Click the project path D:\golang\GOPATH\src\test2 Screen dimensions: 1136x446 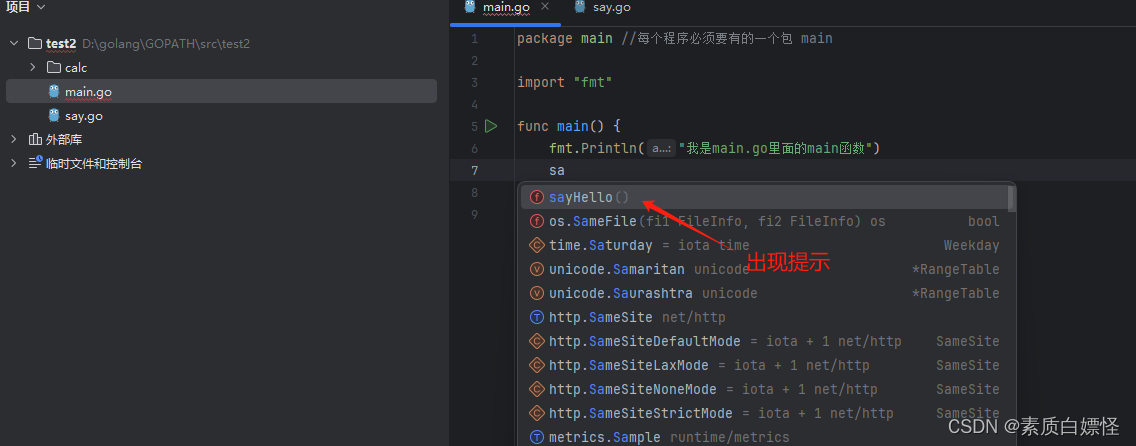(x=166, y=43)
